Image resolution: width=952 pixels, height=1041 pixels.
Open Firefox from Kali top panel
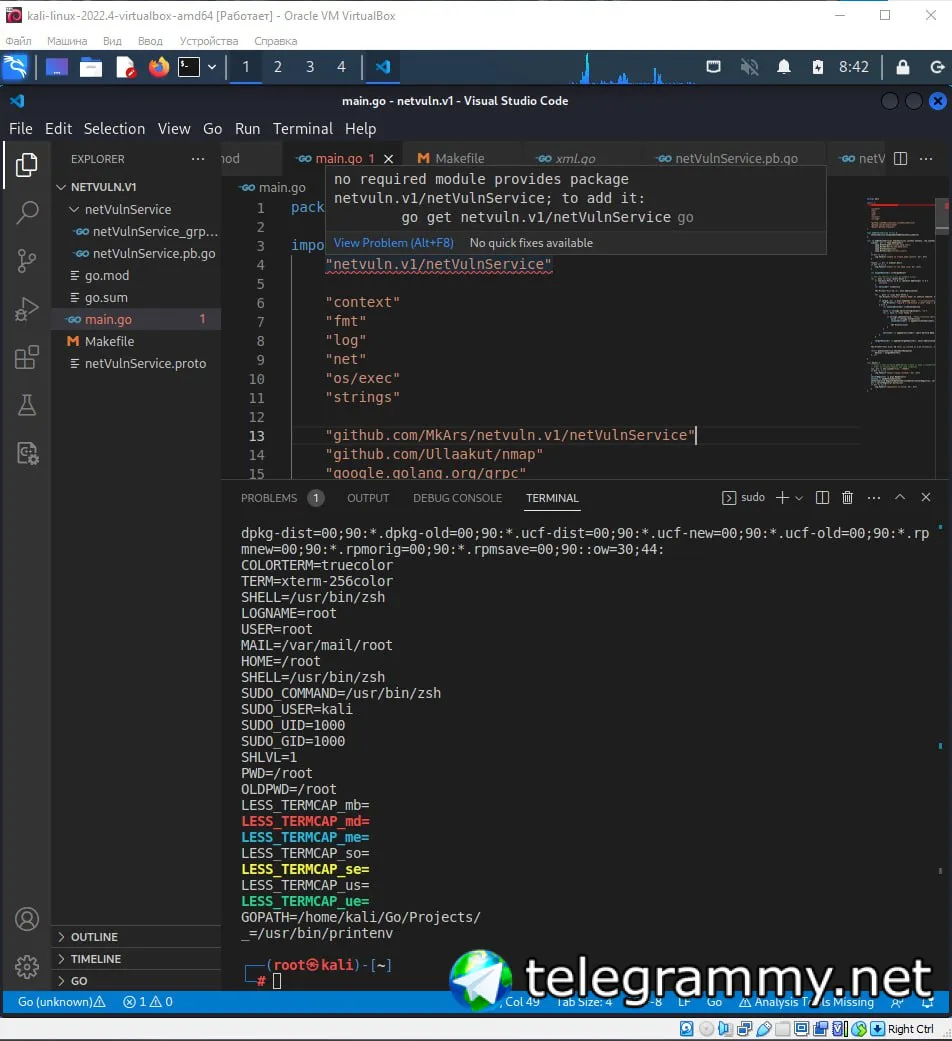pyautogui.click(x=159, y=66)
